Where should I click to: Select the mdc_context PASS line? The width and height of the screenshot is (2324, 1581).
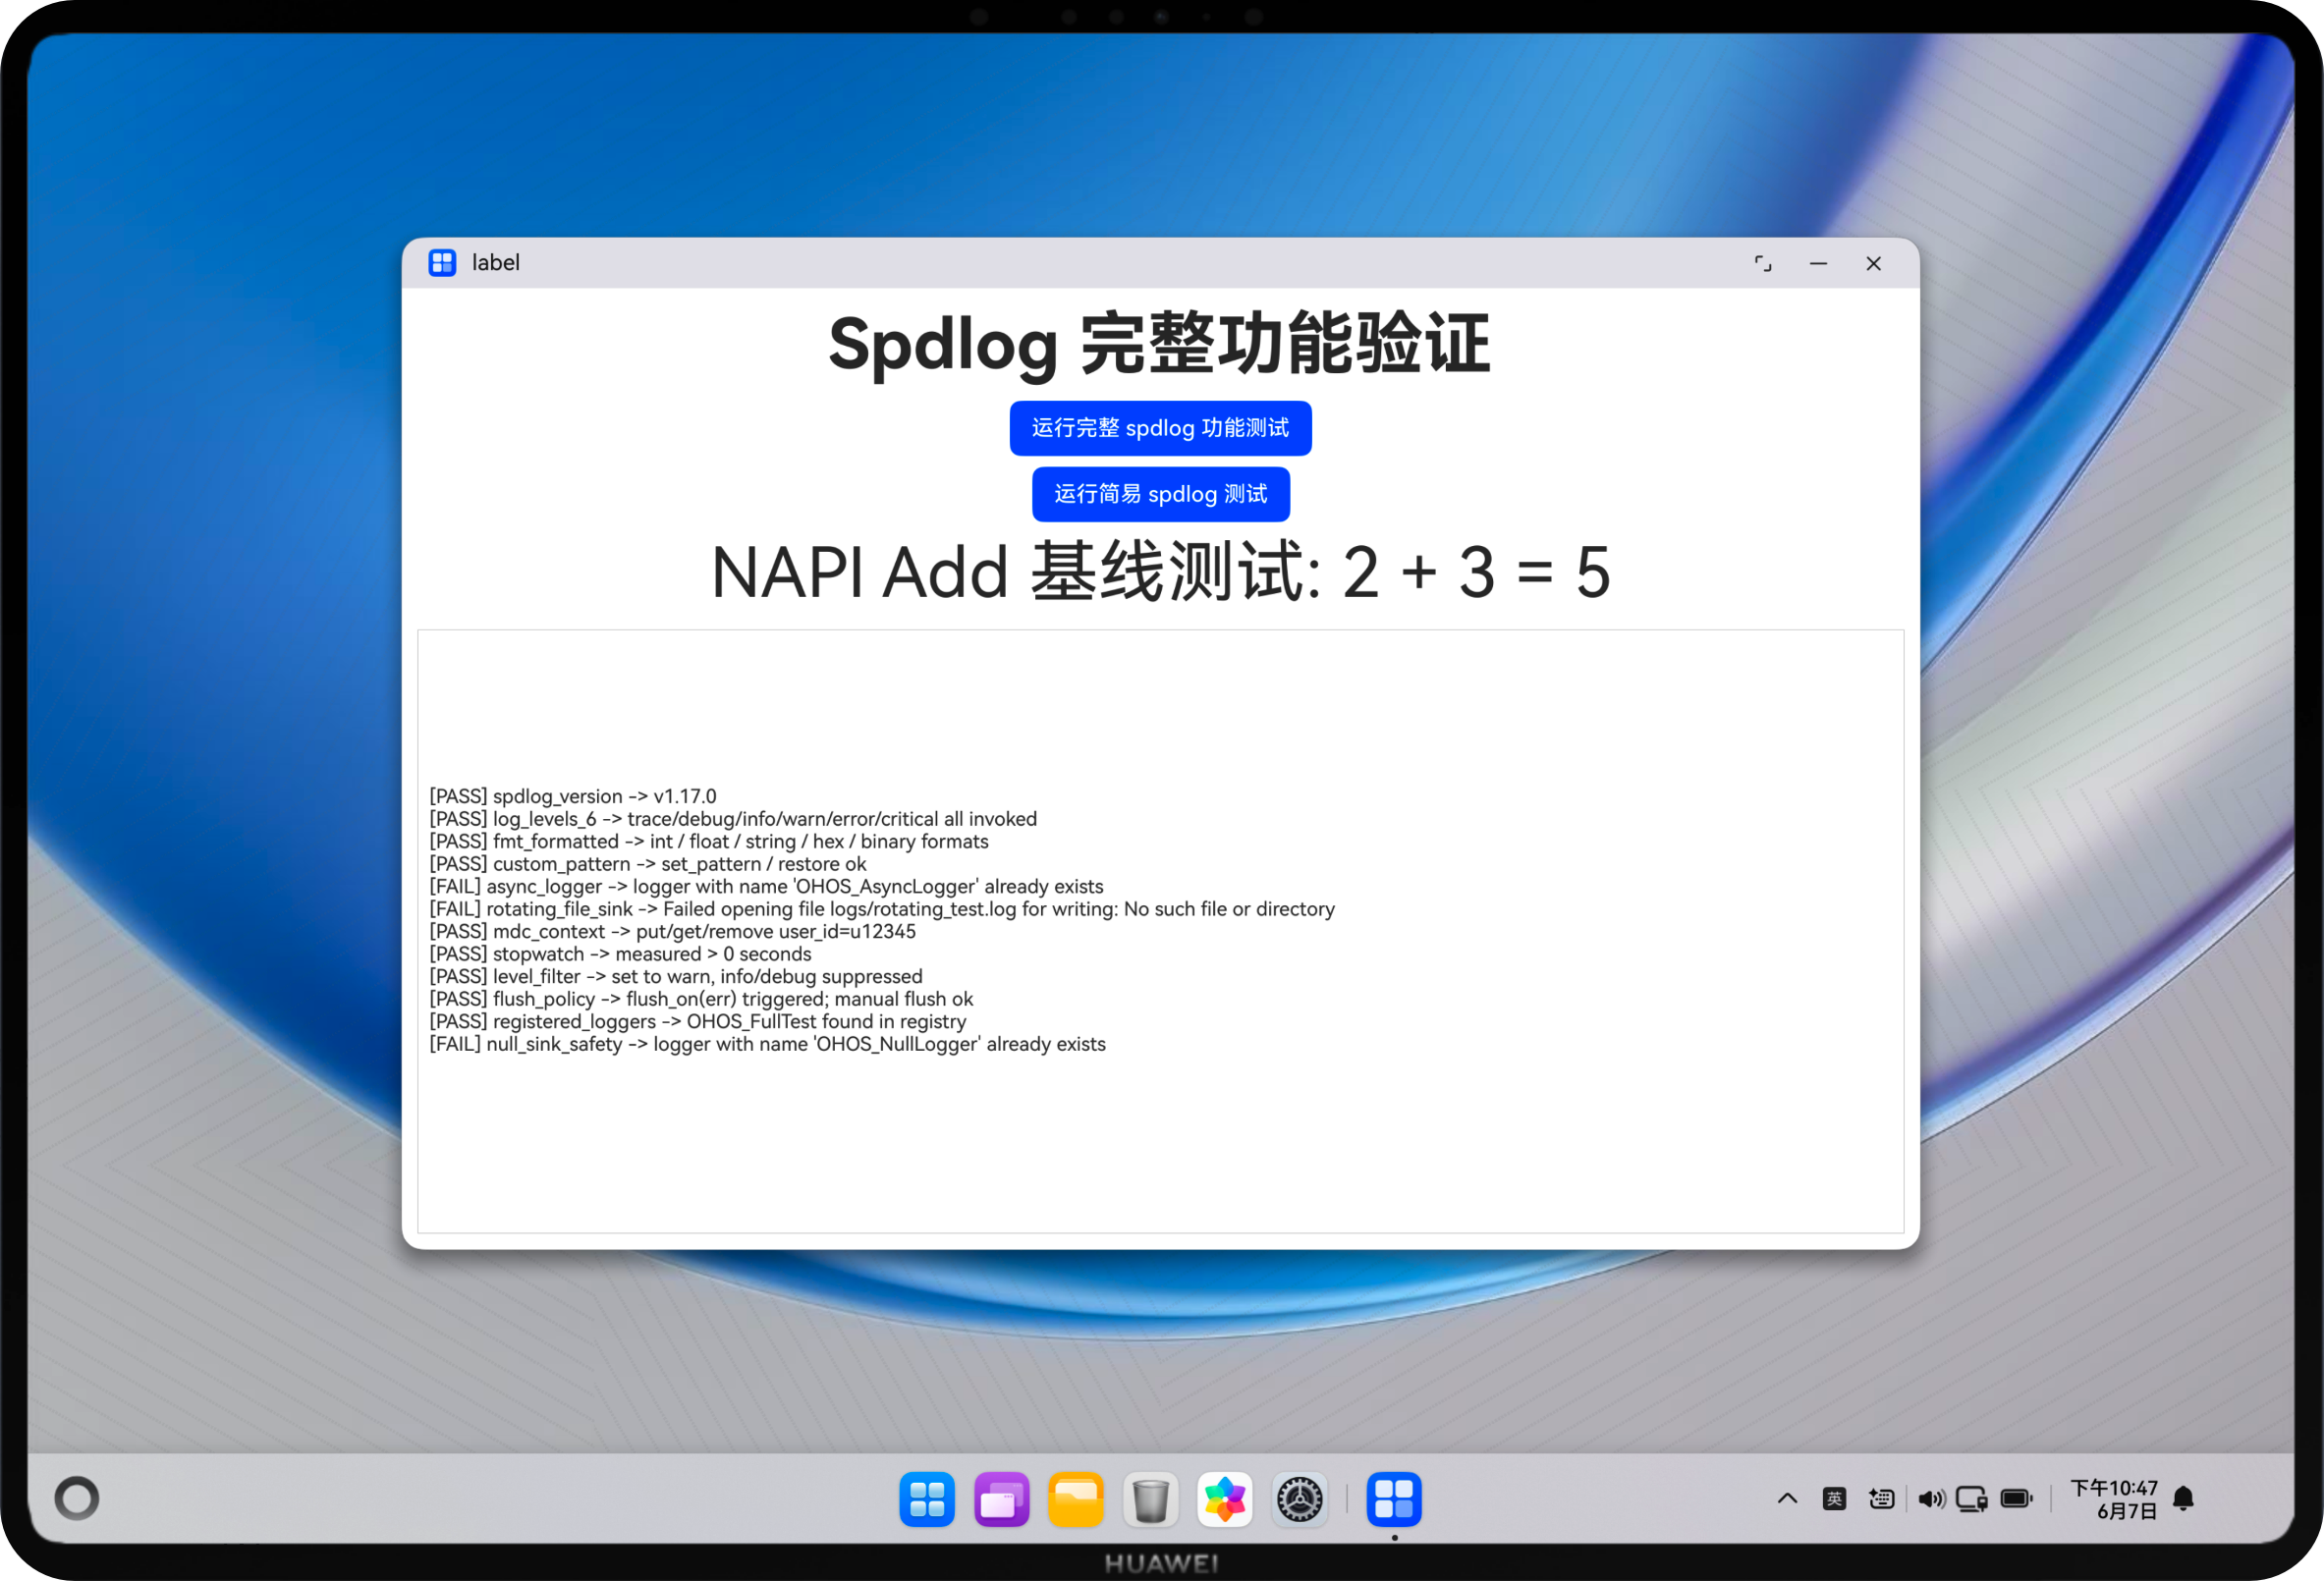[673, 931]
